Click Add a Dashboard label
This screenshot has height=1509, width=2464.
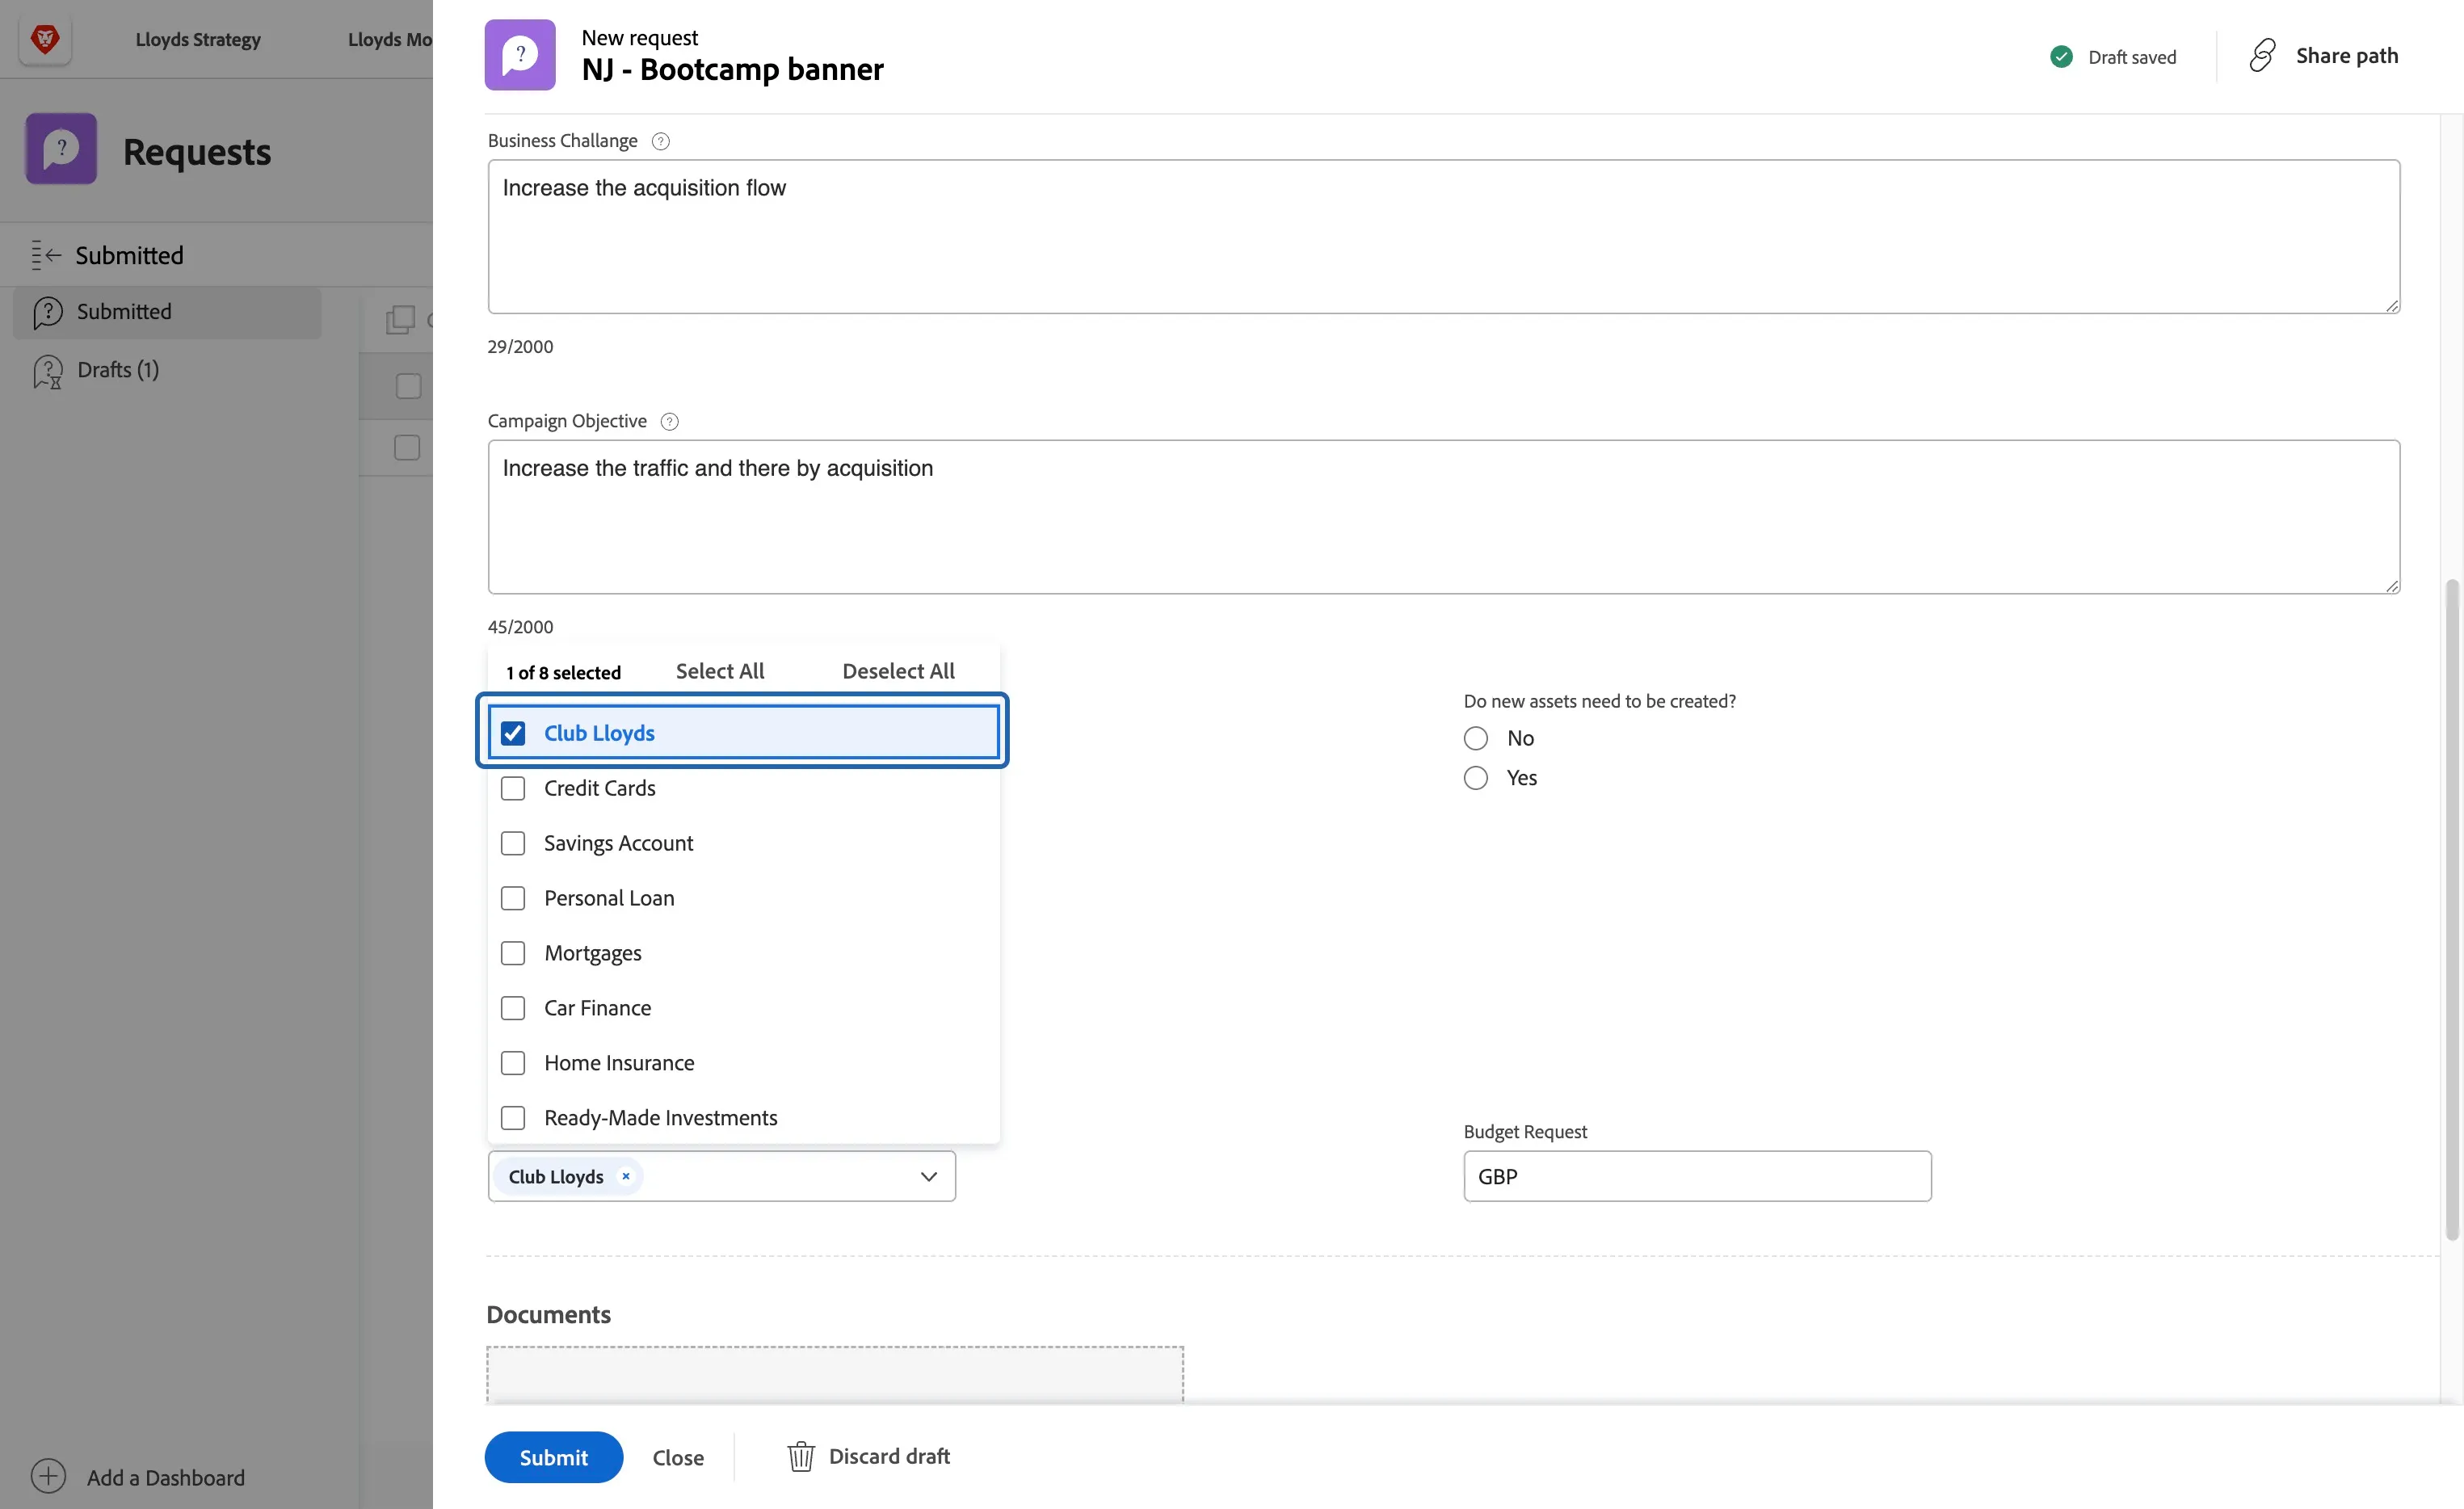point(166,1477)
